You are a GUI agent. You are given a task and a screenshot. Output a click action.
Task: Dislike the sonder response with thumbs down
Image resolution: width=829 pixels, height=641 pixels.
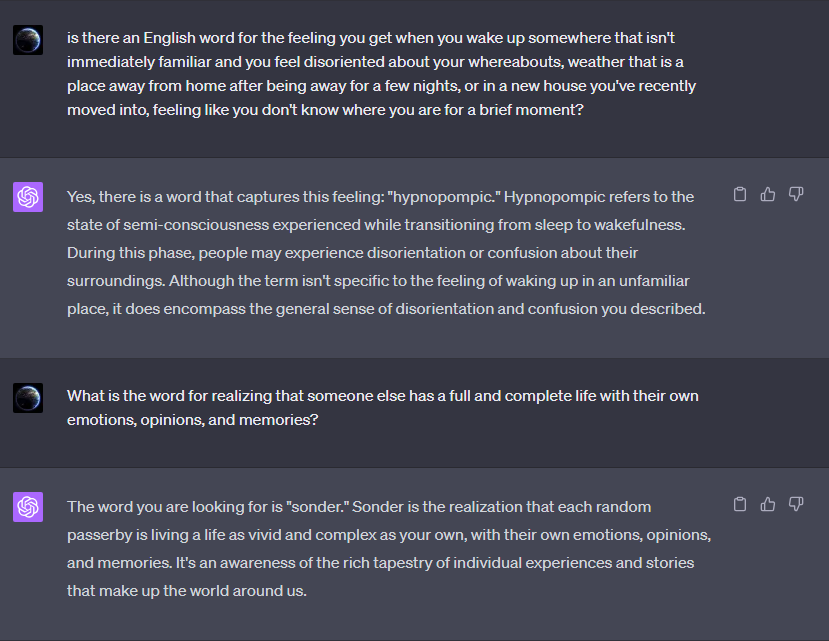(x=796, y=504)
